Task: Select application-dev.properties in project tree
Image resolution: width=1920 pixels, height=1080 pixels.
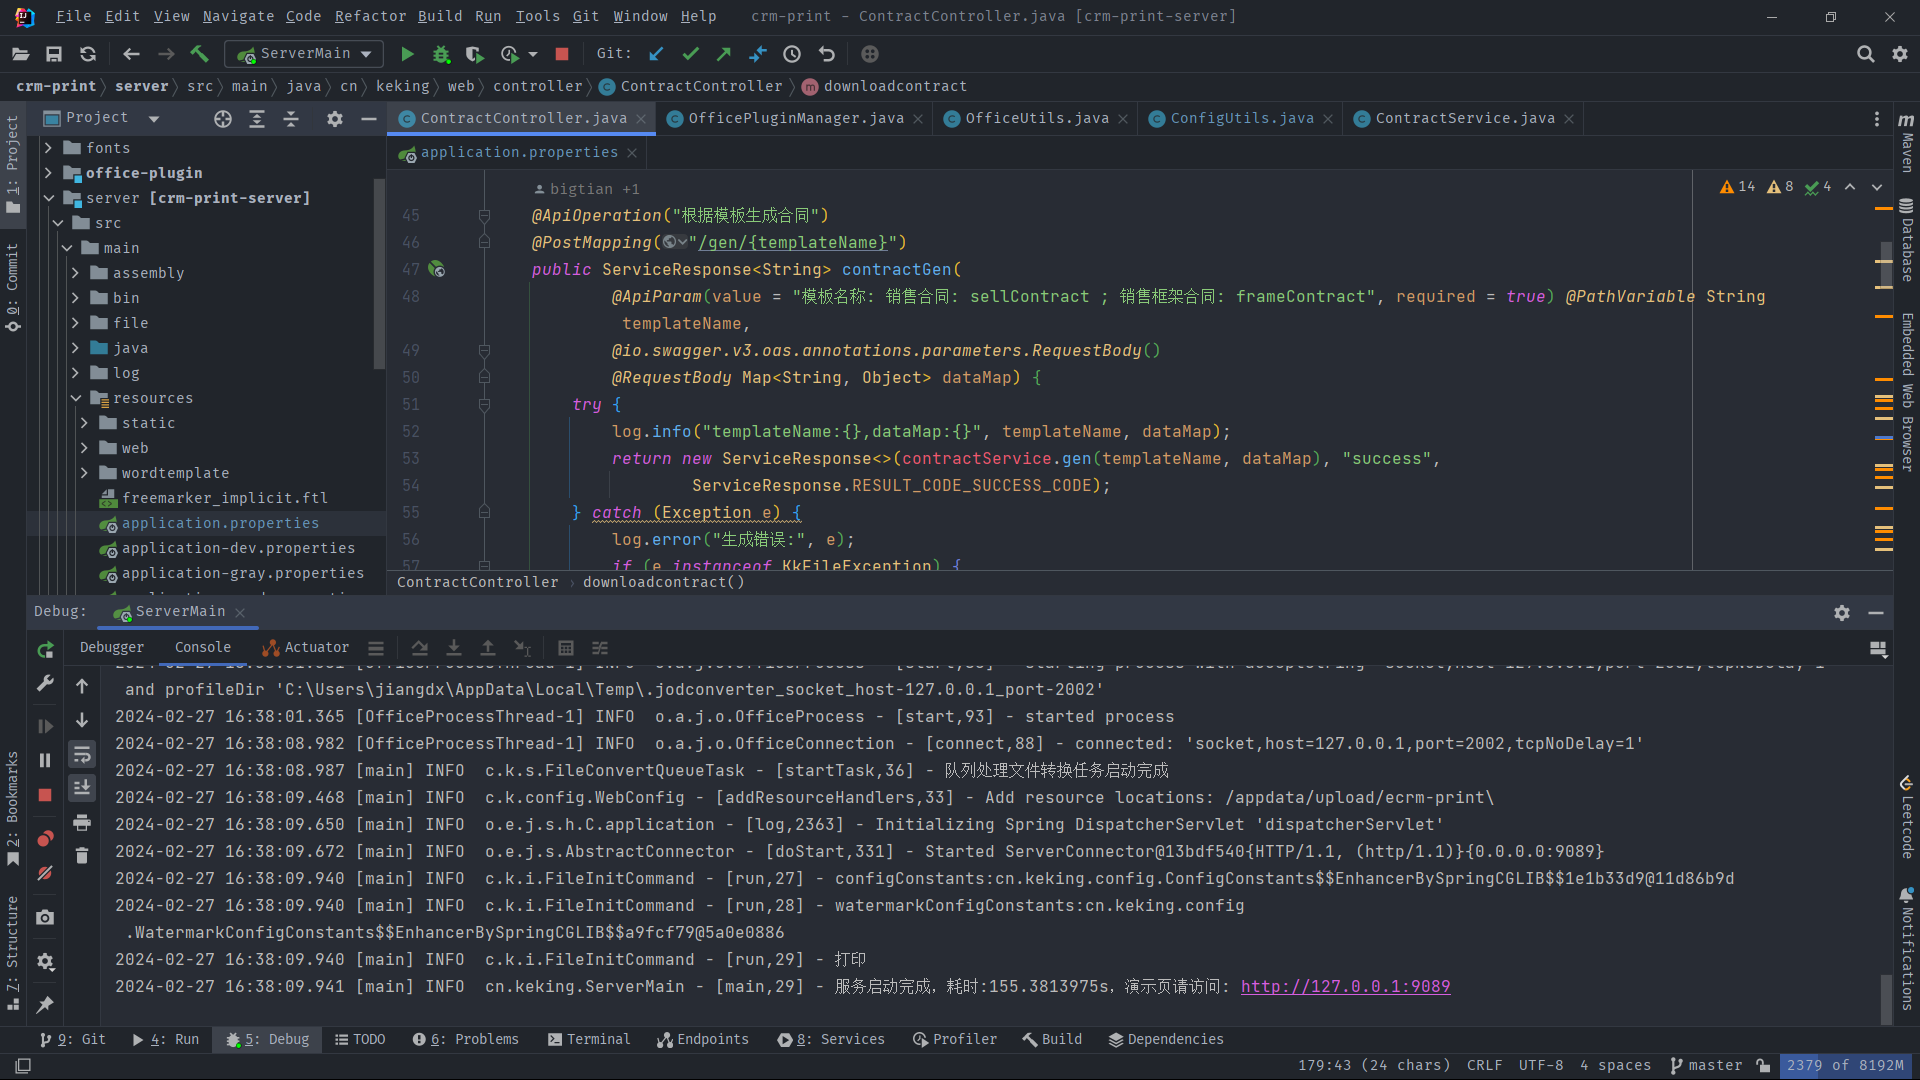Action: point(238,548)
